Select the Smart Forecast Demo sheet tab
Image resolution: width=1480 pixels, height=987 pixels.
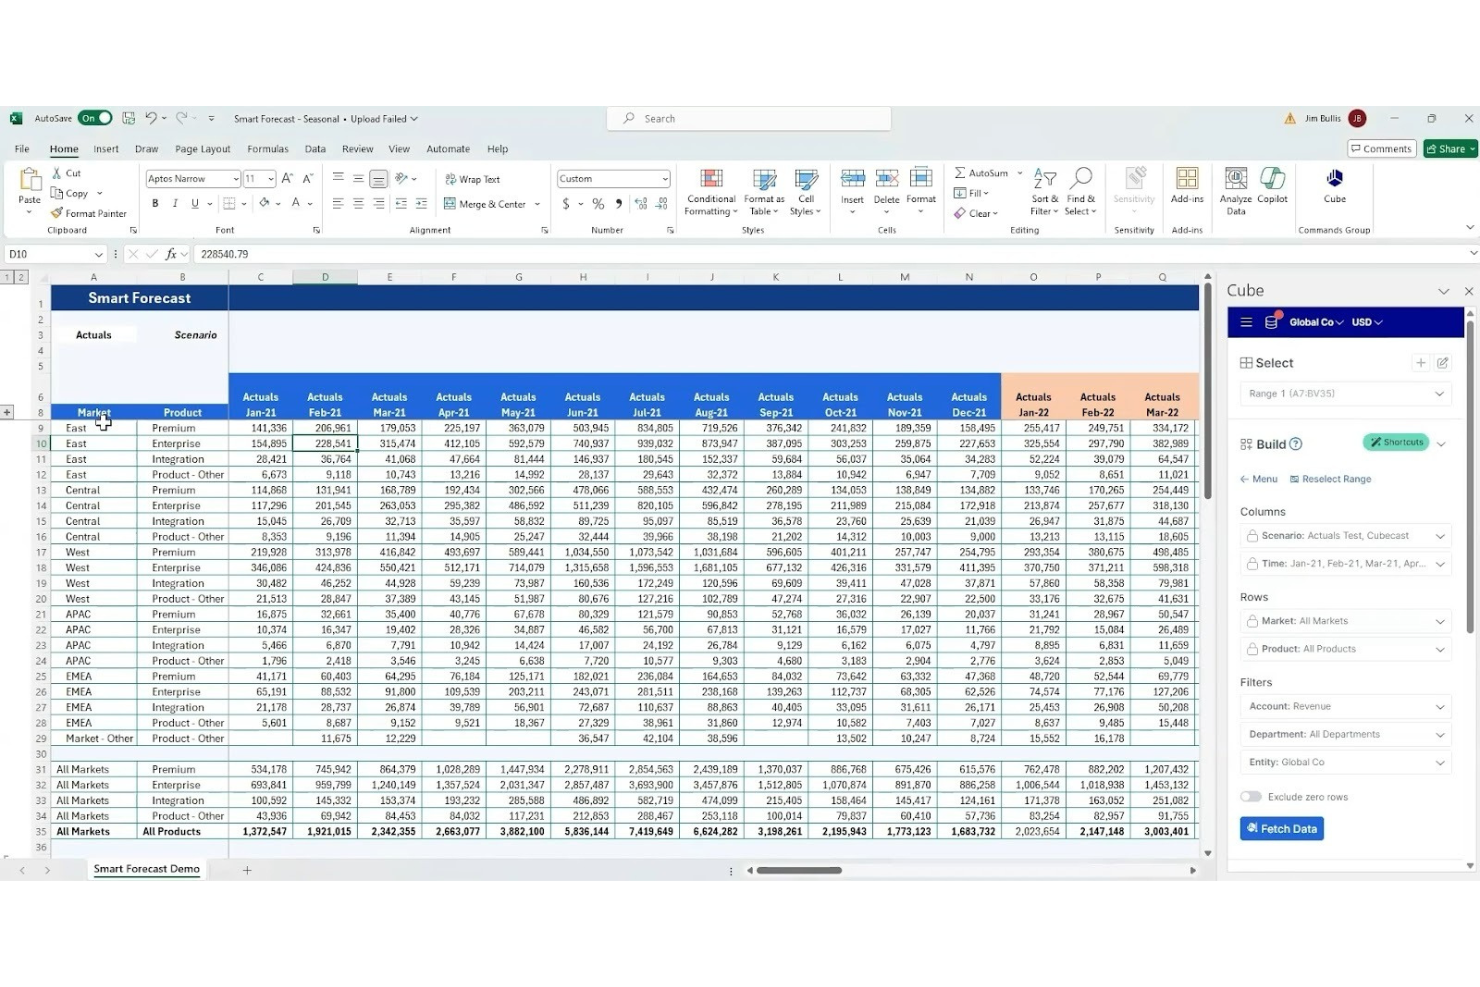(x=146, y=869)
